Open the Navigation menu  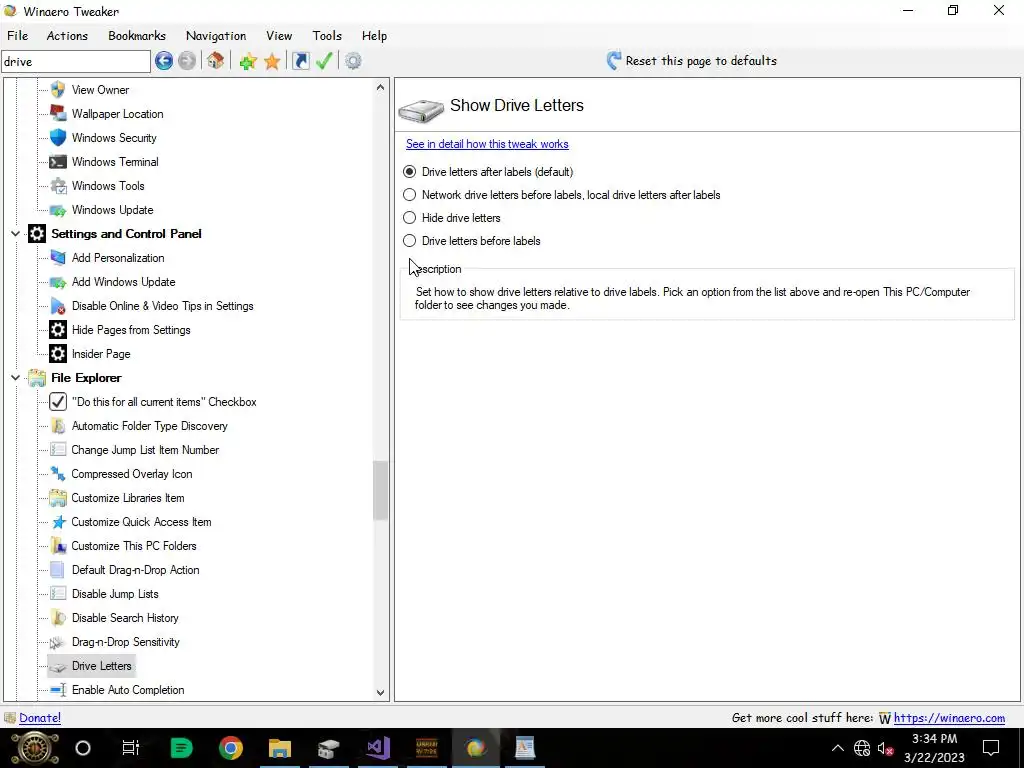pyautogui.click(x=216, y=36)
